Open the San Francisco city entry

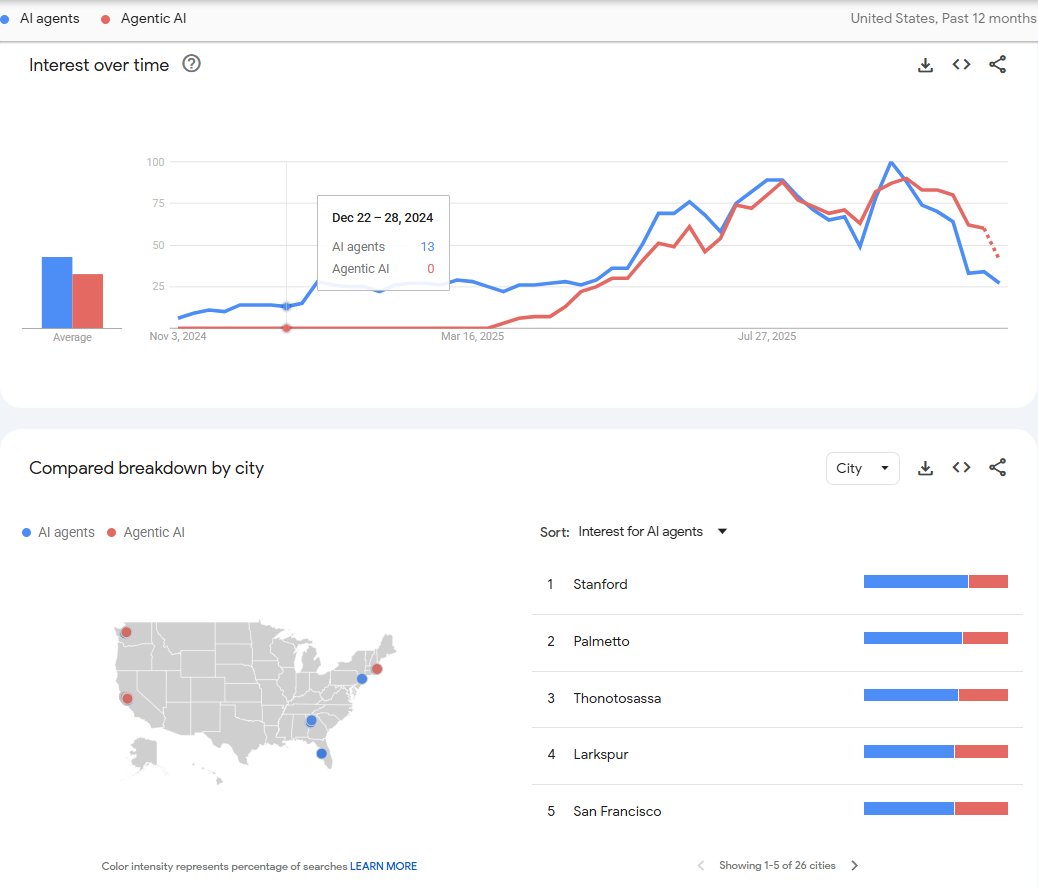pyautogui.click(x=617, y=811)
